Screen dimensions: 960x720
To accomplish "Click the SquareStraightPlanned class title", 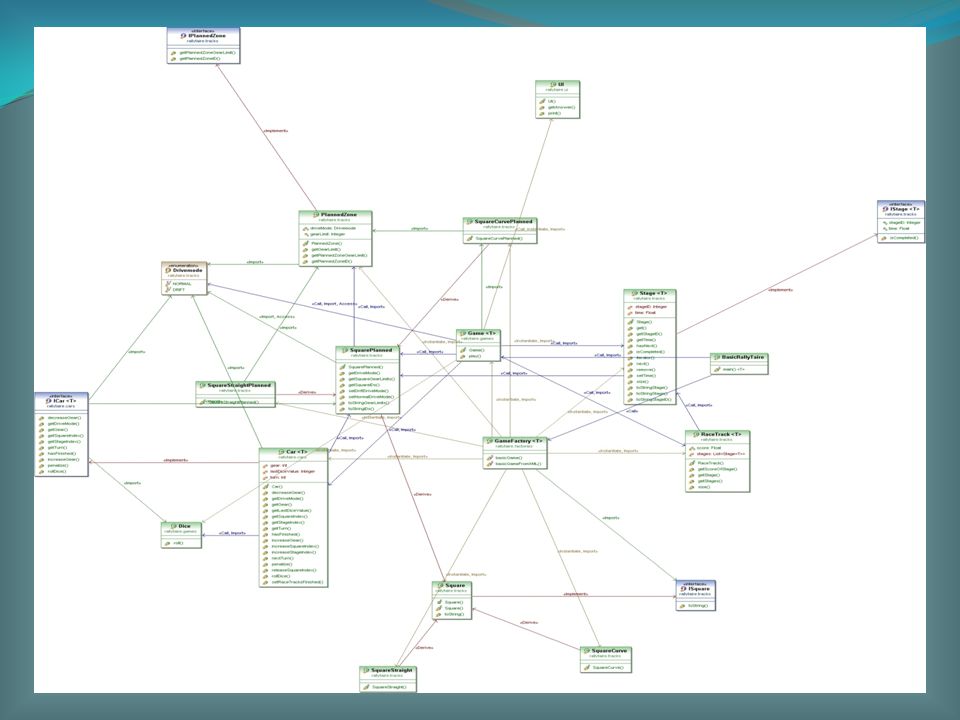I will pyautogui.click(x=239, y=386).
